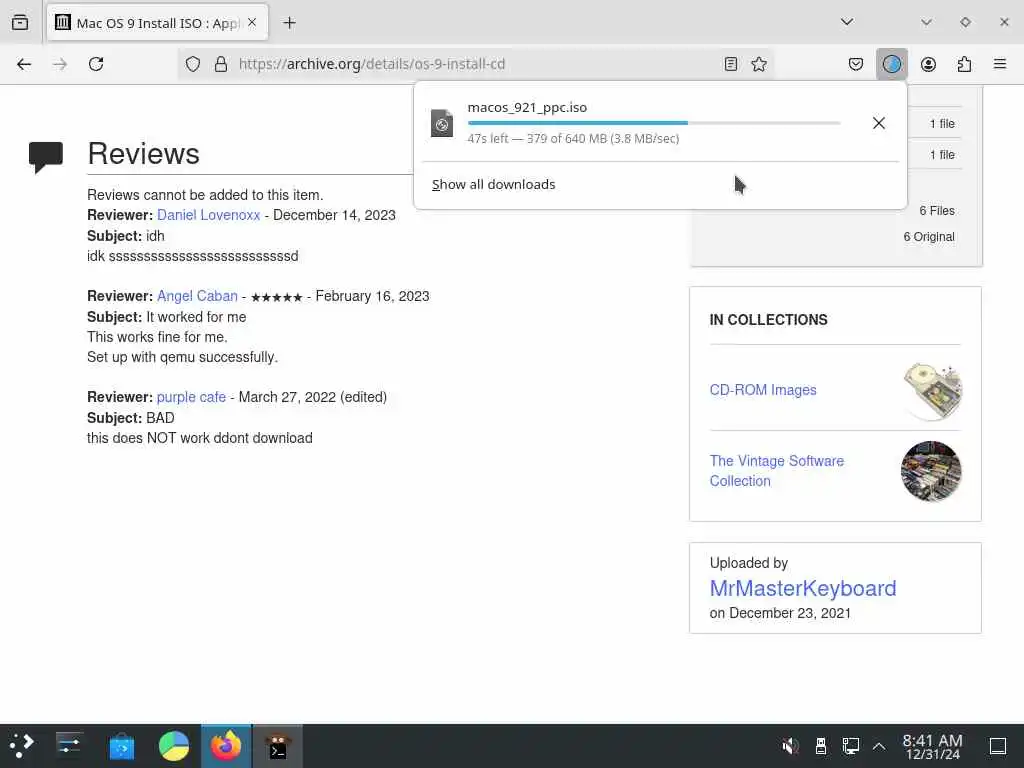Click the macos_921_ppc.iso file icon
Viewport: 1024px width, 768px height.
(442, 123)
